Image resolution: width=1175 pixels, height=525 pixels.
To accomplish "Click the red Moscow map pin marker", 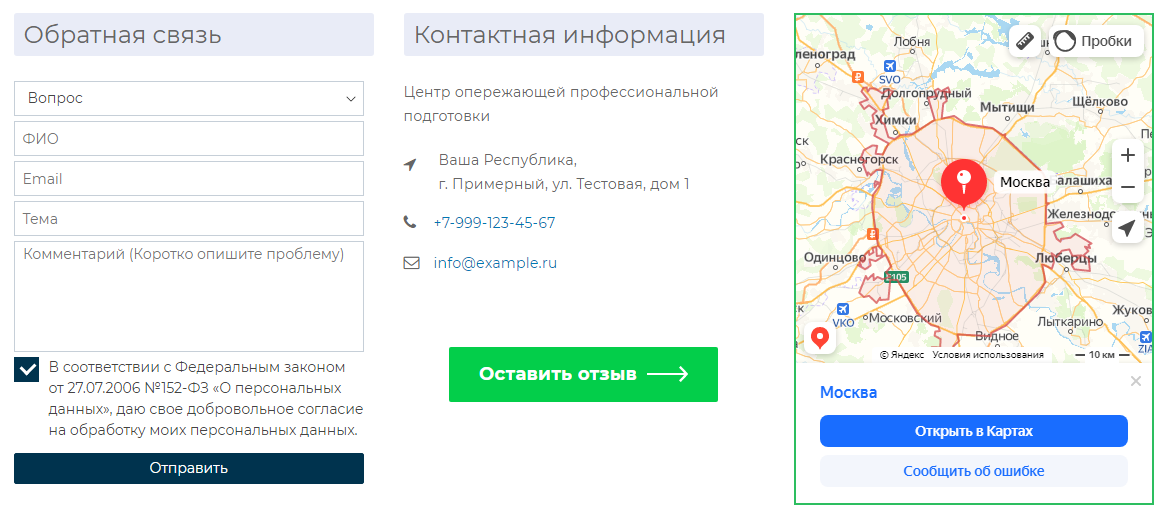I will pos(962,184).
